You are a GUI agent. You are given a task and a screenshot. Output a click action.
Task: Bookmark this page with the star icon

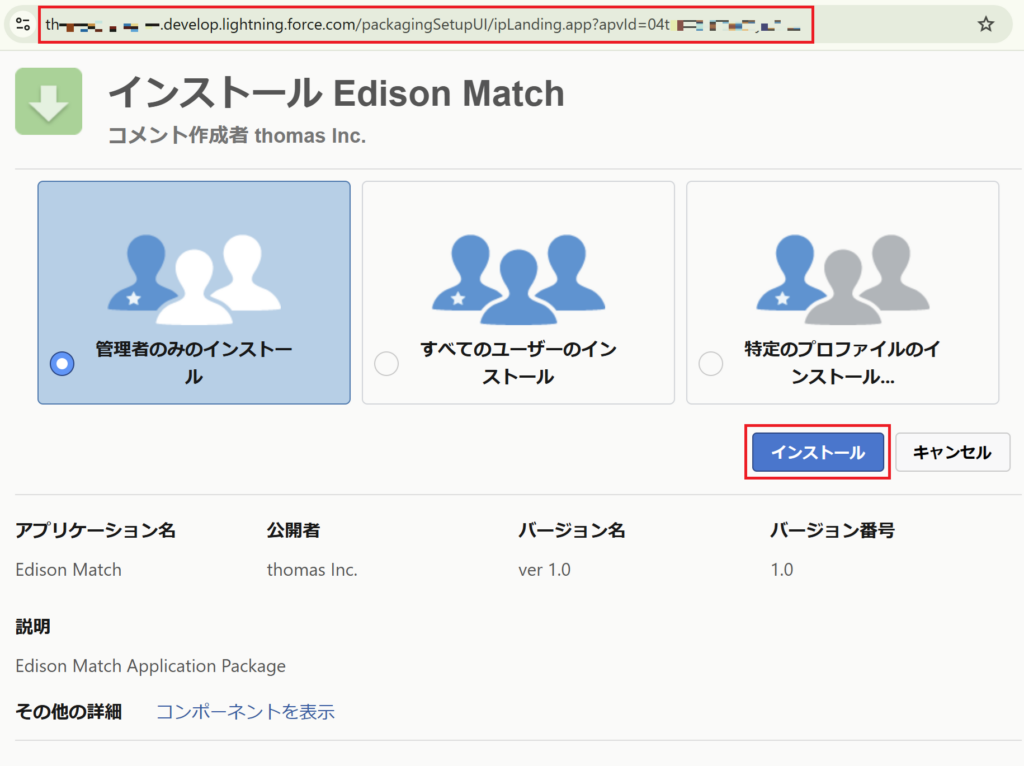coord(986,24)
